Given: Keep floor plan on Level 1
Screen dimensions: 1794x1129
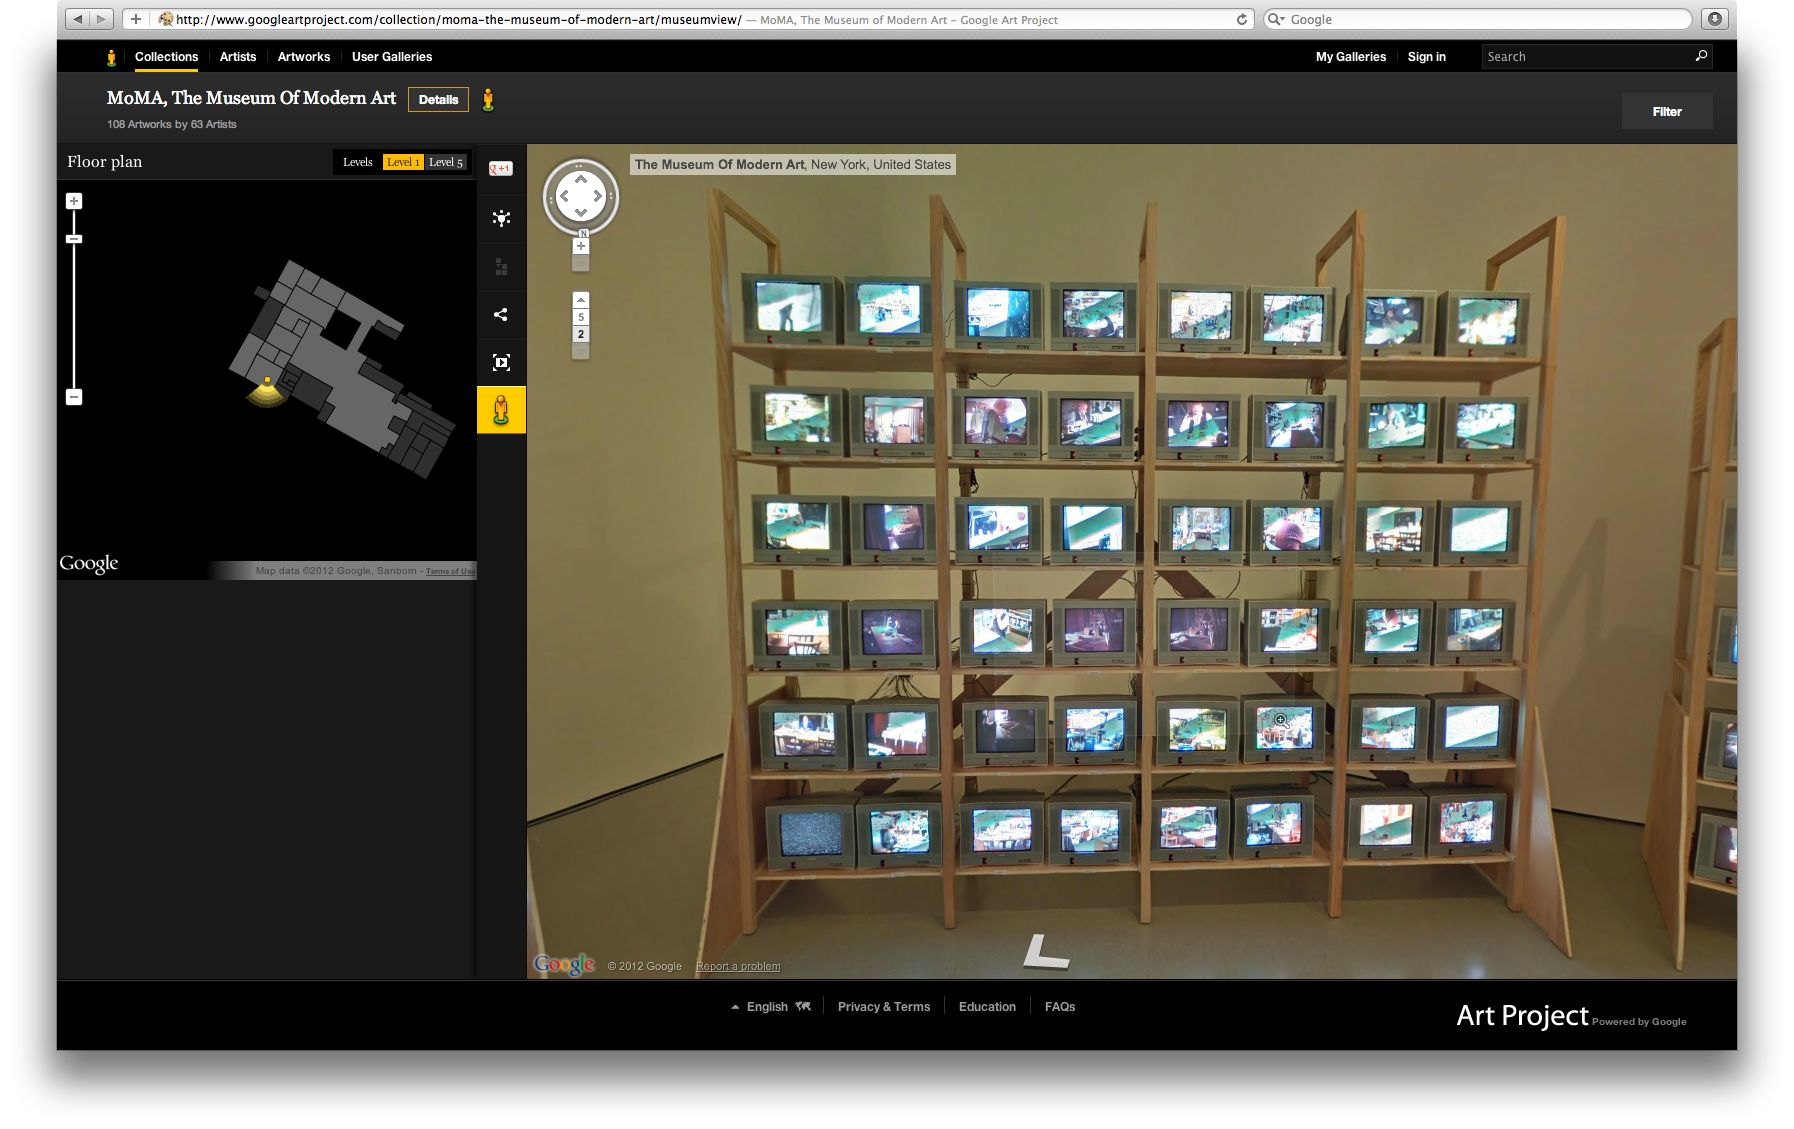Looking at the screenshot, I should (404, 161).
